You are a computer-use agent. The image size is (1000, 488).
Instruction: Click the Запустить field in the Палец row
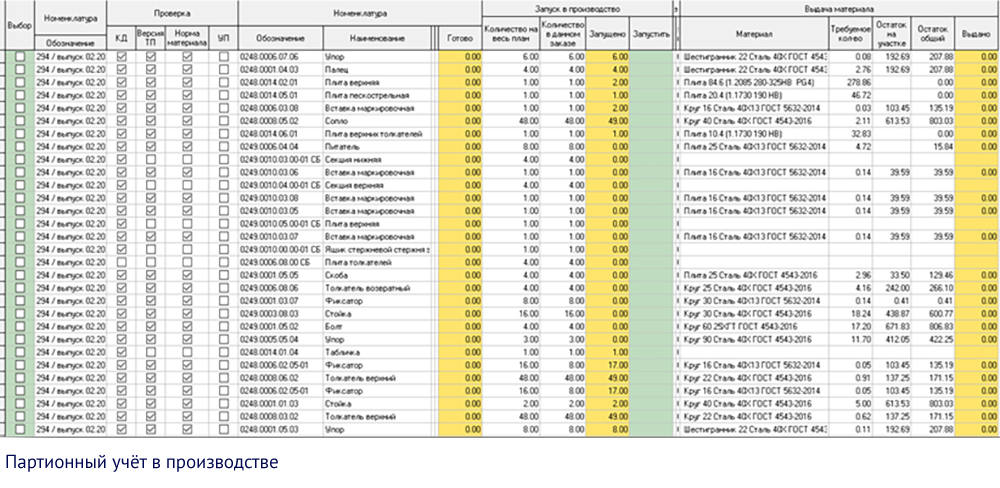click(x=651, y=70)
